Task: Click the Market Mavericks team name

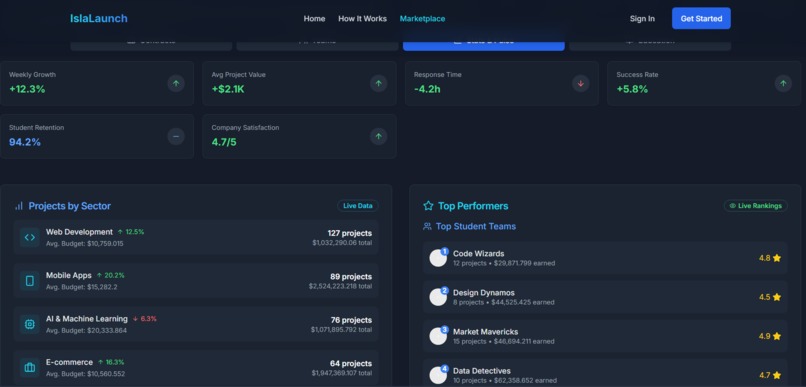Action: (485, 331)
